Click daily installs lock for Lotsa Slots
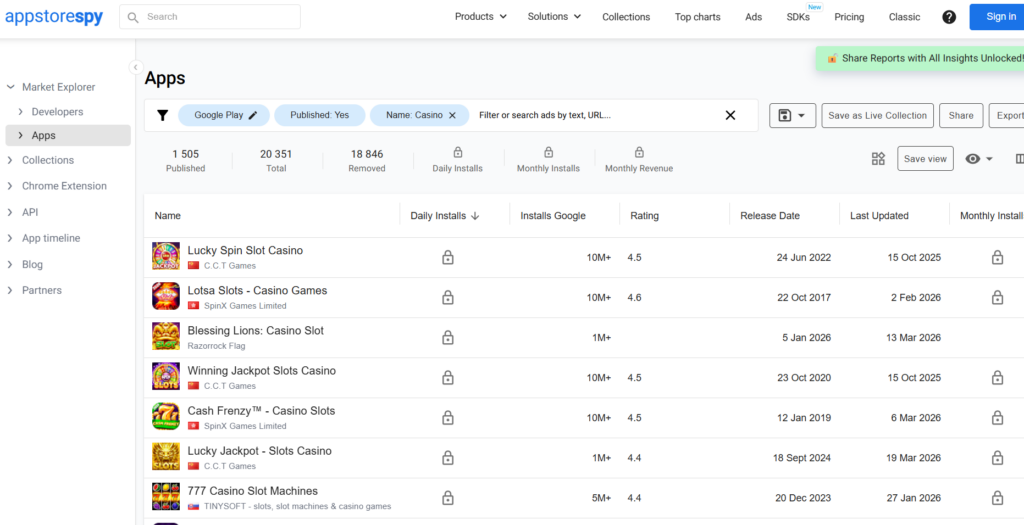Image resolution: width=1024 pixels, height=525 pixels. (x=448, y=297)
